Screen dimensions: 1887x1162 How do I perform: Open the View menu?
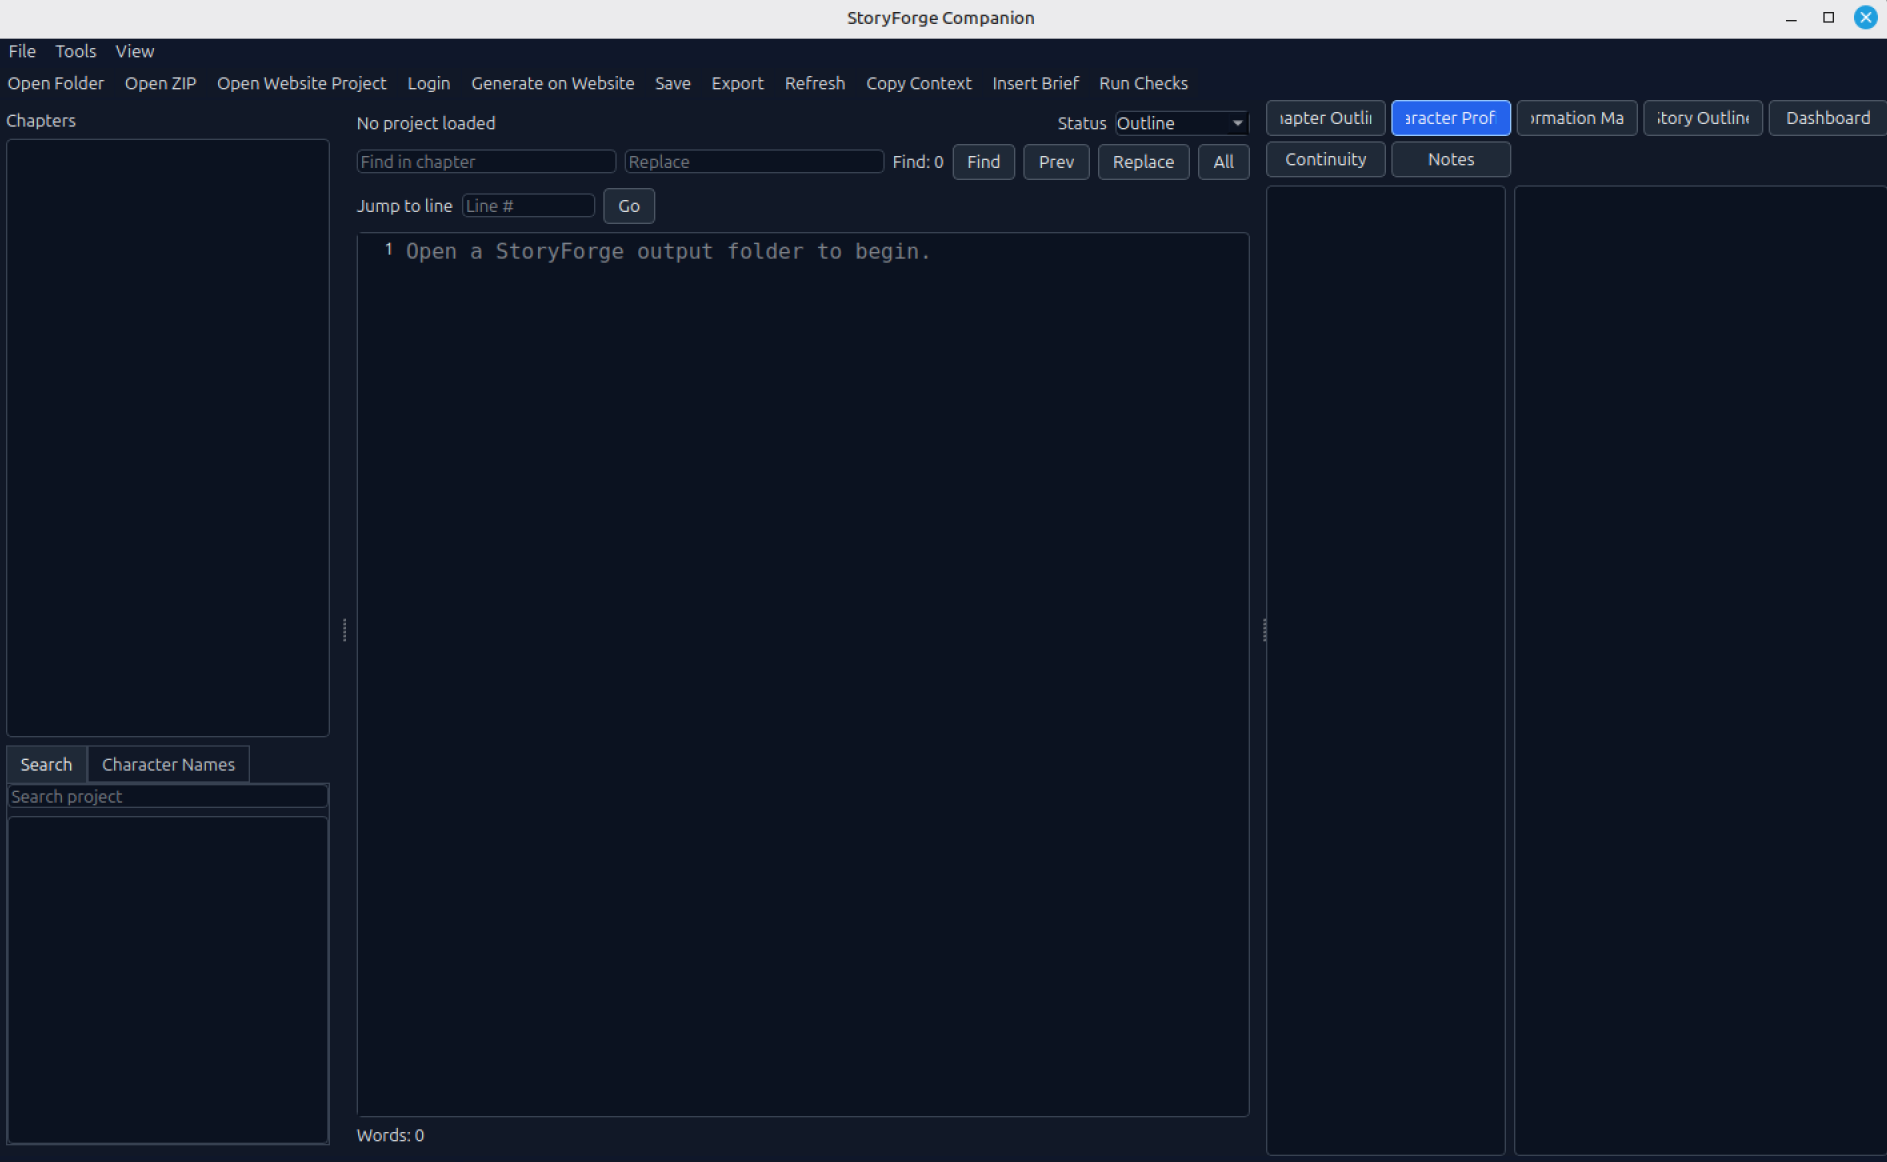135,51
